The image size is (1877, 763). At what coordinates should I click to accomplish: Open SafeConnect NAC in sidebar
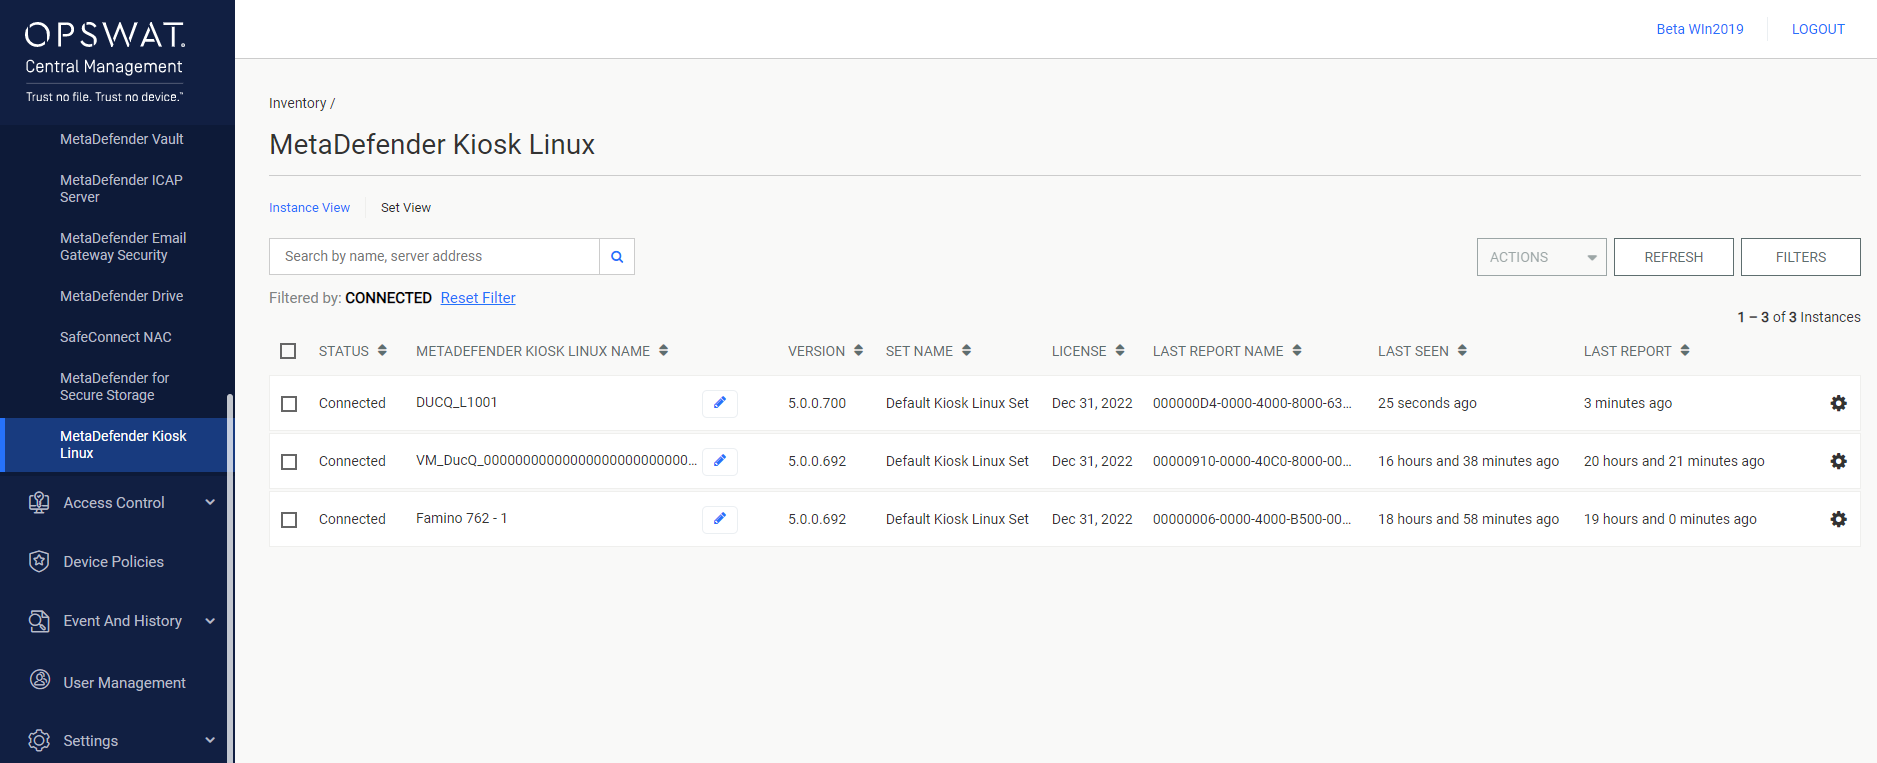point(116,337)
